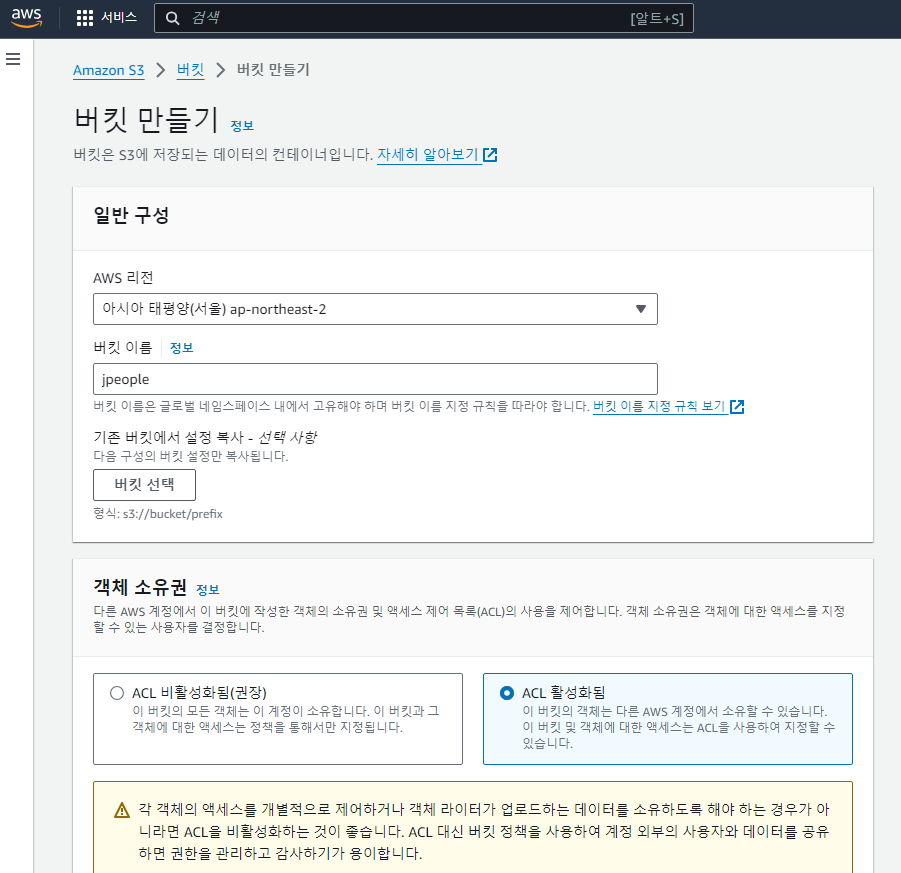Go to 버킷 breadcrumb link
The height and width of the screenshot is (873, 901).
(x=190, y=70)
